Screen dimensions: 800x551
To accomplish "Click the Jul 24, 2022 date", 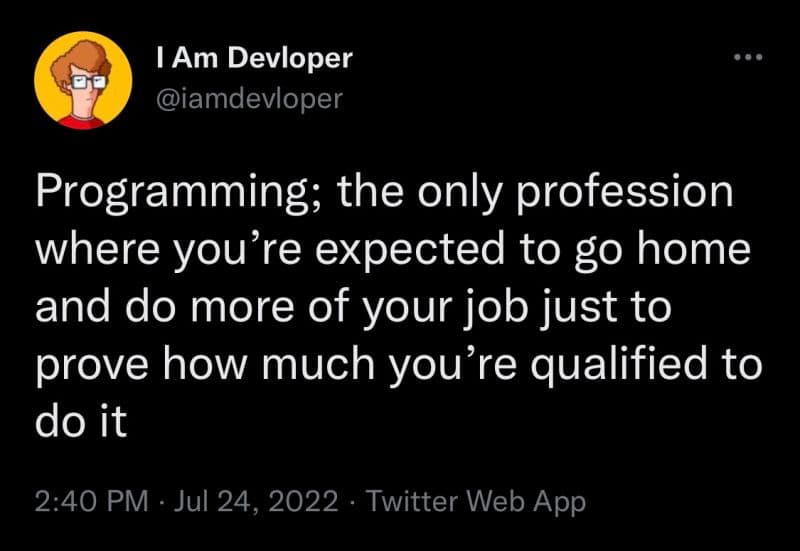I will [256, 500].
